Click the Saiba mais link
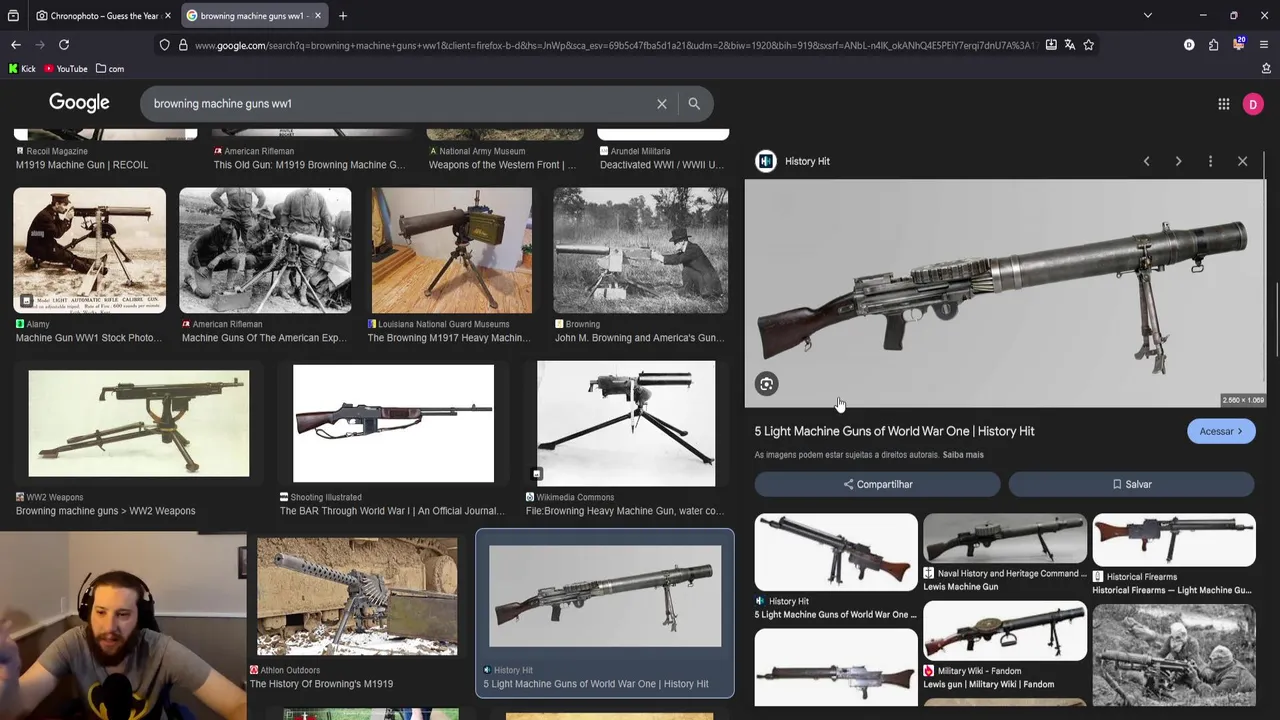 tap(963, 455)
